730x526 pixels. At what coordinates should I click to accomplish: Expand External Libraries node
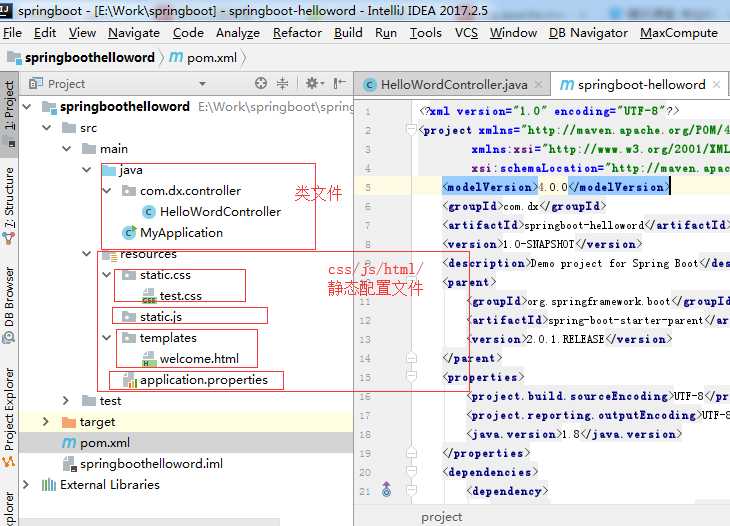click(x=26, y=485)
